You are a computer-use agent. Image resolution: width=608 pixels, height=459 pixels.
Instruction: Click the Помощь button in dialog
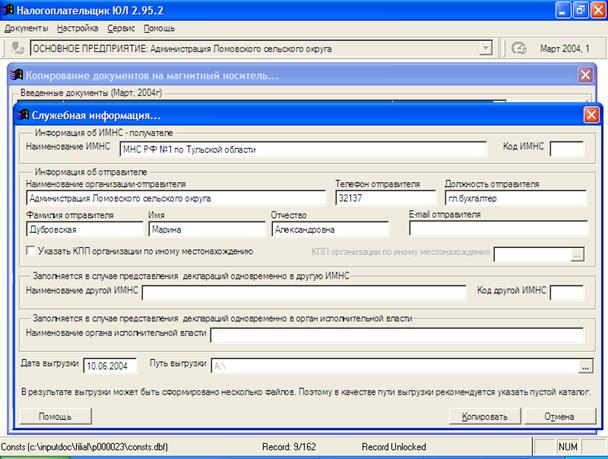click(x=55, y=417)
